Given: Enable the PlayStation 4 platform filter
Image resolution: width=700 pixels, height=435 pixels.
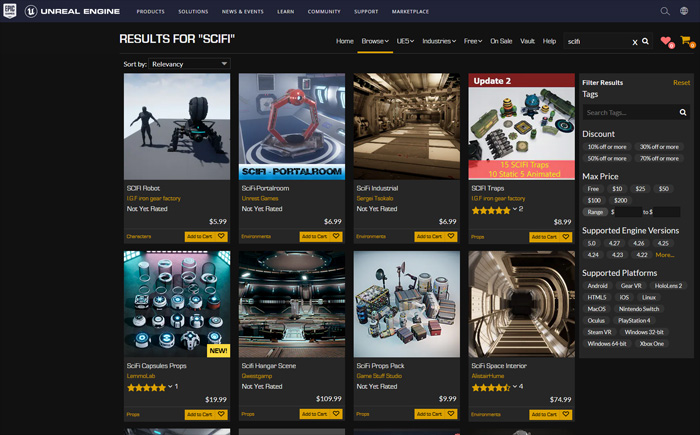Looking at the screenshot, I should click(634, 321).
